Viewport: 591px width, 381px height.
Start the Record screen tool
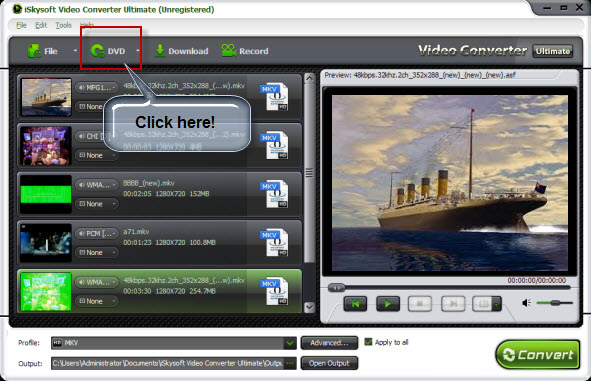(245, 51)
